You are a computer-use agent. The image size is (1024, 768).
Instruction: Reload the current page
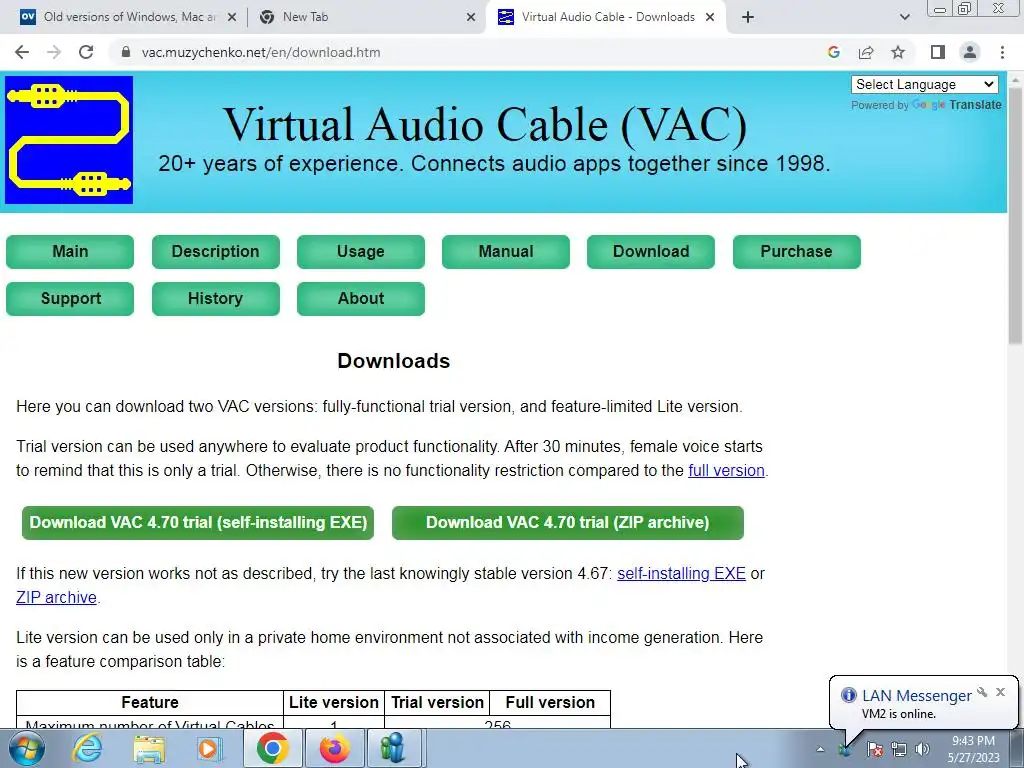coord(86,52)
